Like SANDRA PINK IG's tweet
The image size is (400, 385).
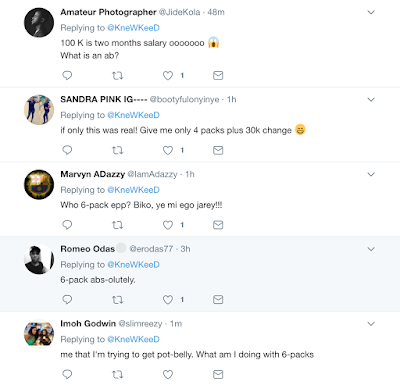tap(168, 150)
